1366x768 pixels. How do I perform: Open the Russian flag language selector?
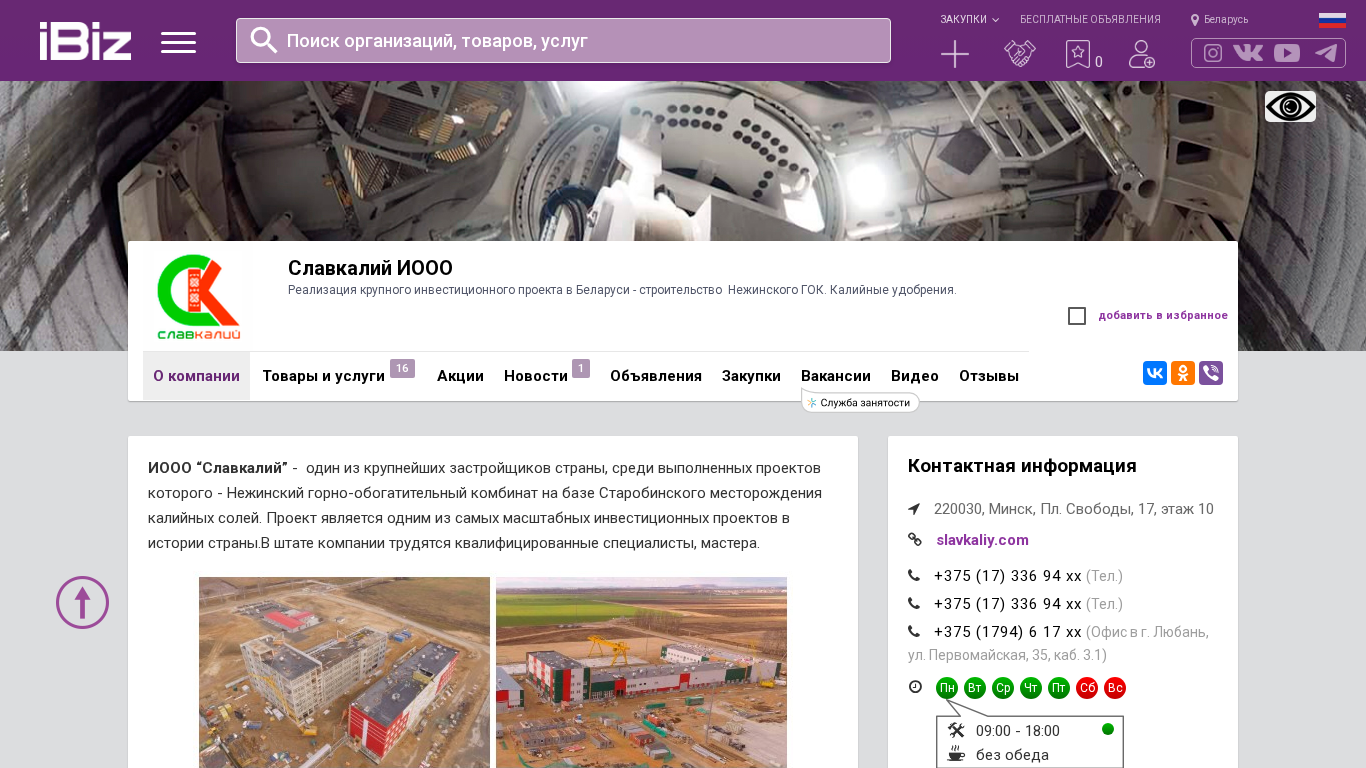click(x=1332, y=20)
